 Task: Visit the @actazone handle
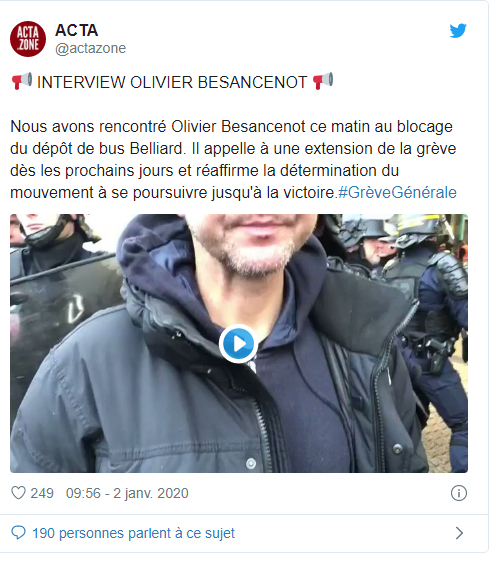click(90, 48)
